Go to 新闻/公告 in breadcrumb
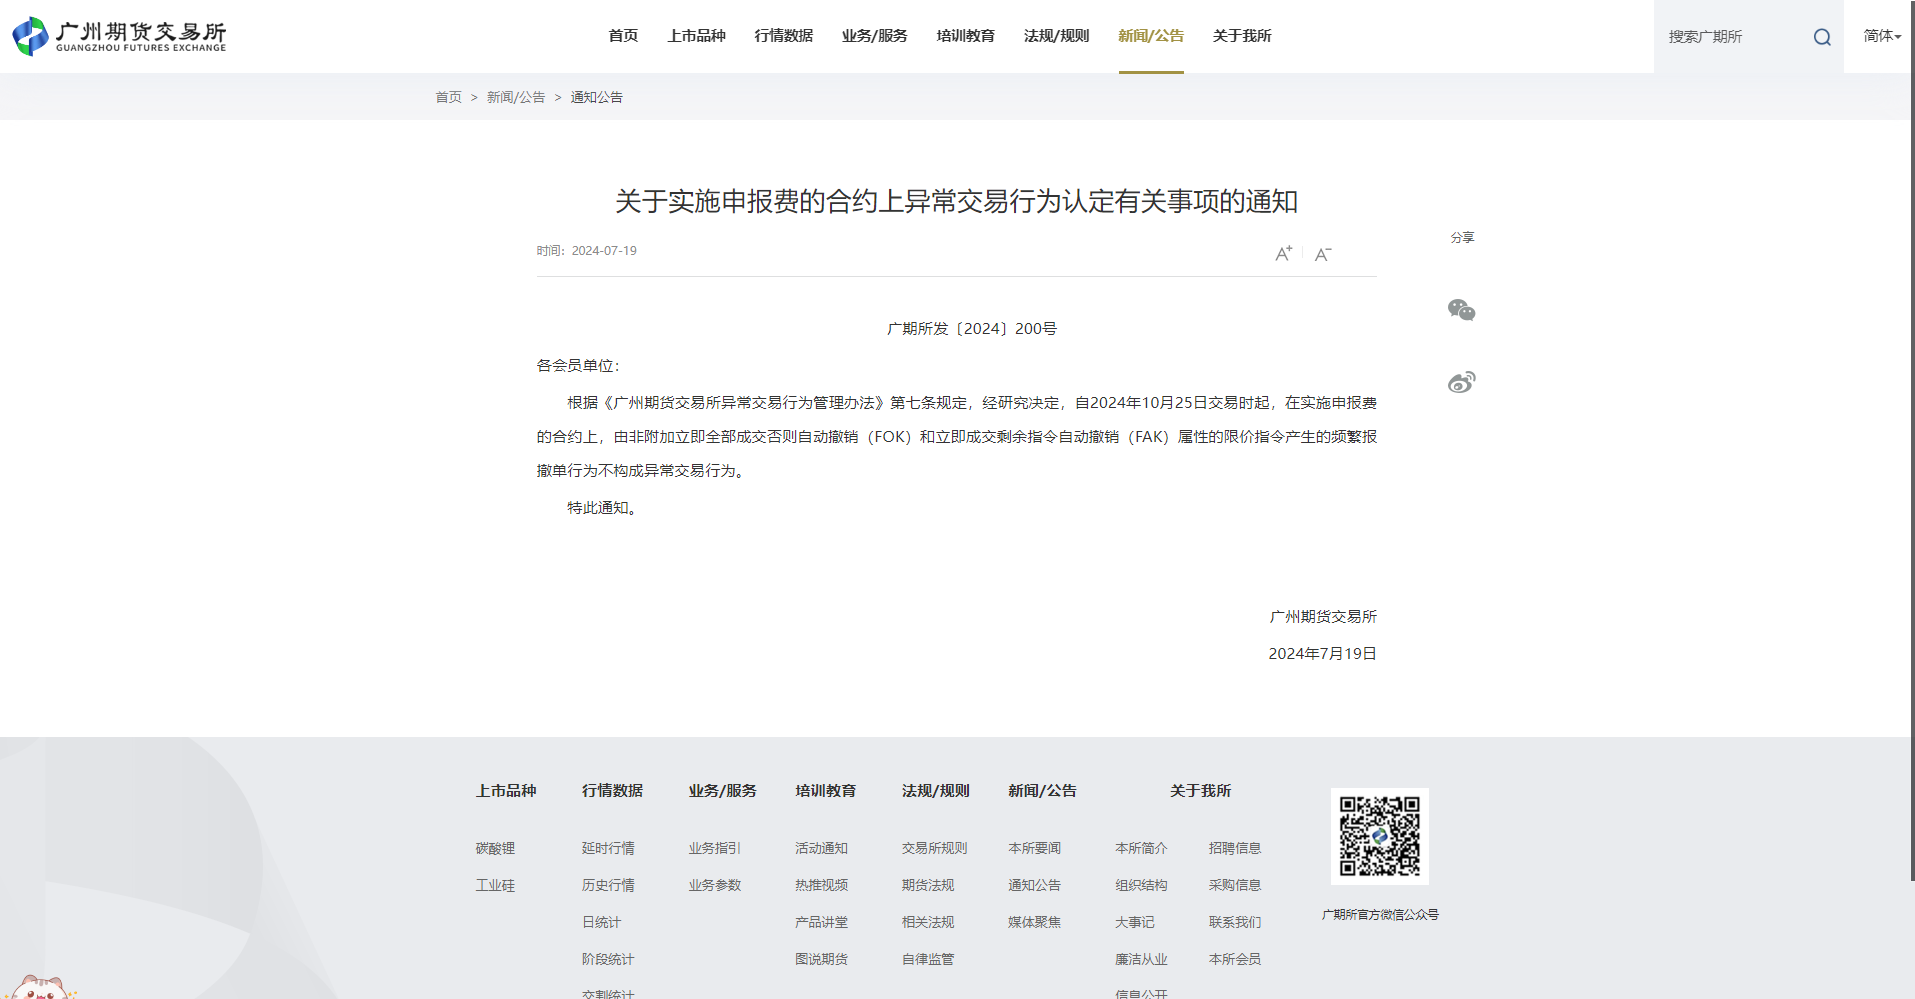Viewport: 1915px width, 999px height. pyautogui.click(x=516, y=97)
